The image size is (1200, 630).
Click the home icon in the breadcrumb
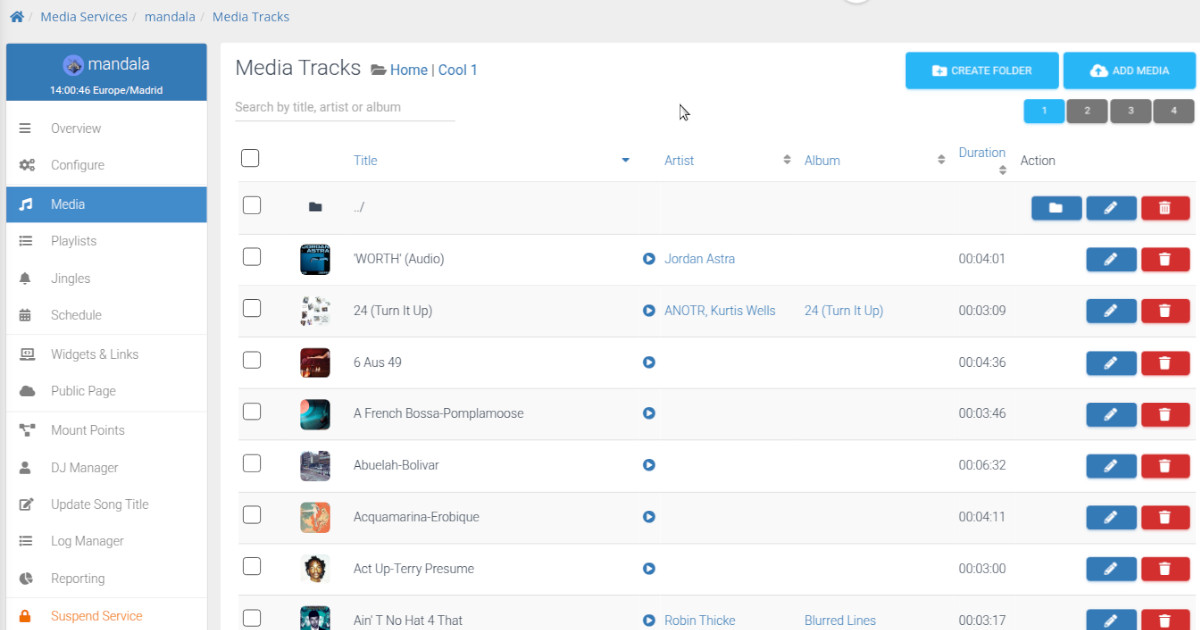[x=16, y=17]
